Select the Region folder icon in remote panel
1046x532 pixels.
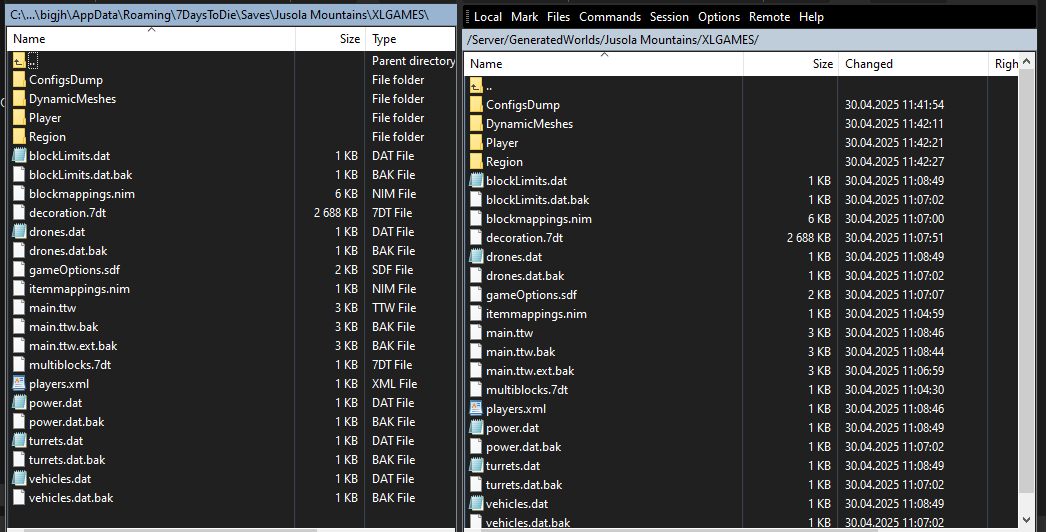(x=476, y=162)
